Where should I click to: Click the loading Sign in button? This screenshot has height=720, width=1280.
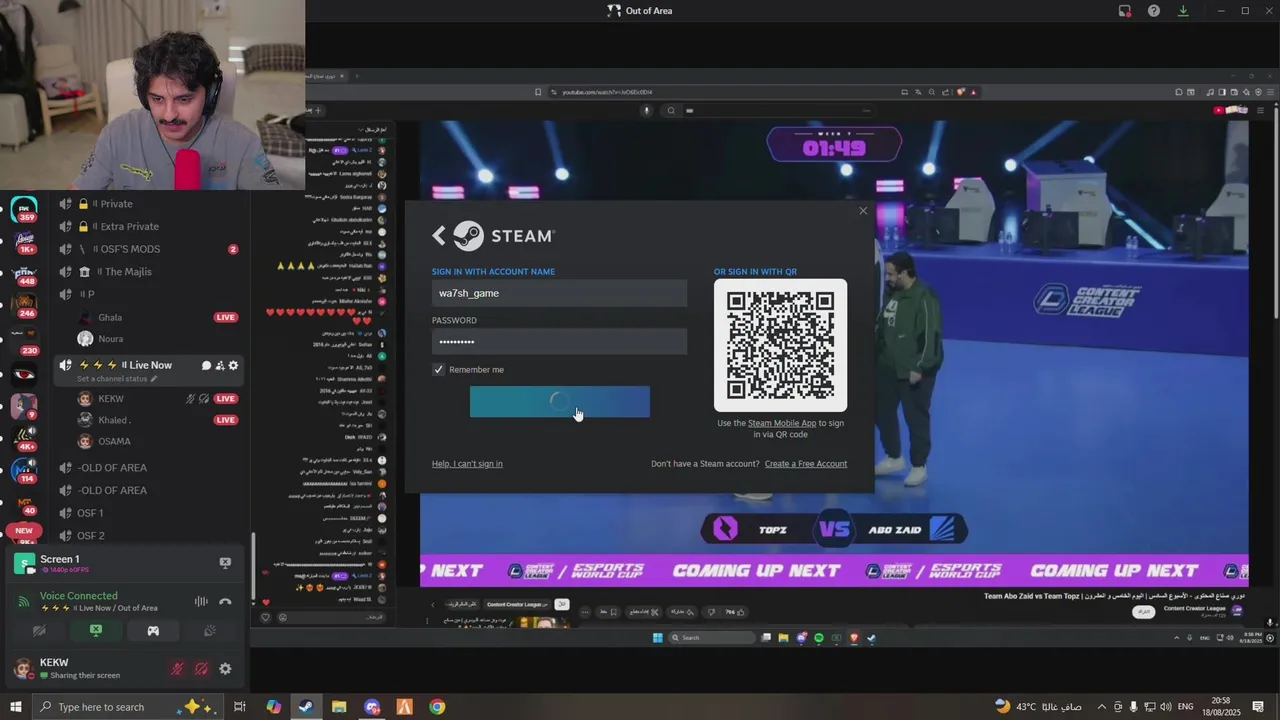[x=559, y=402]
